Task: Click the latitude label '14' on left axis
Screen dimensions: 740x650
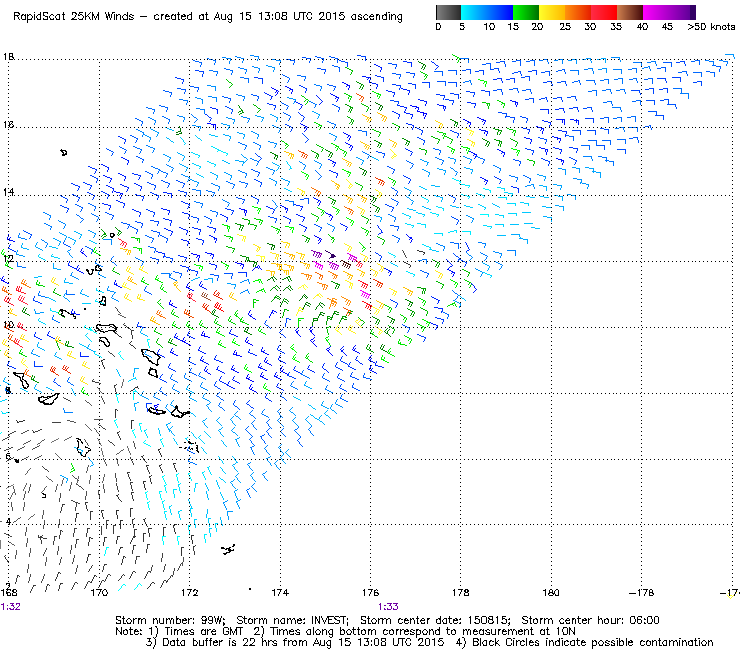Action: coord(8,192)
